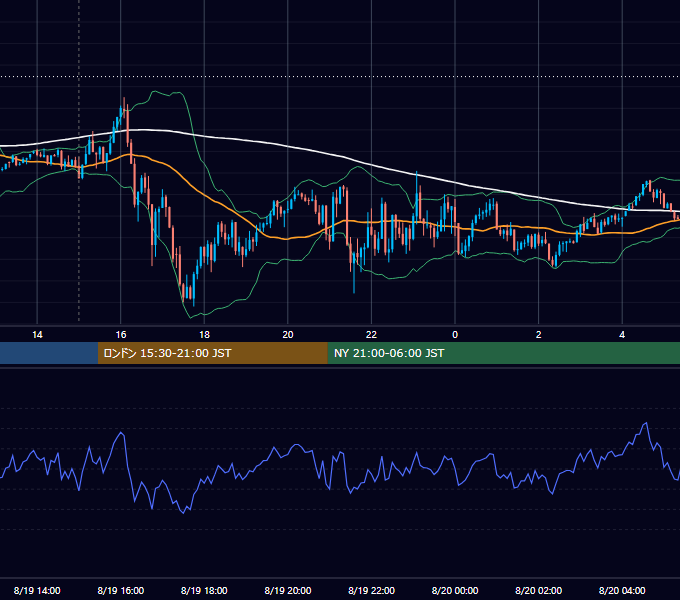Click the 16 hour label on the price axis

click(121, 335)
